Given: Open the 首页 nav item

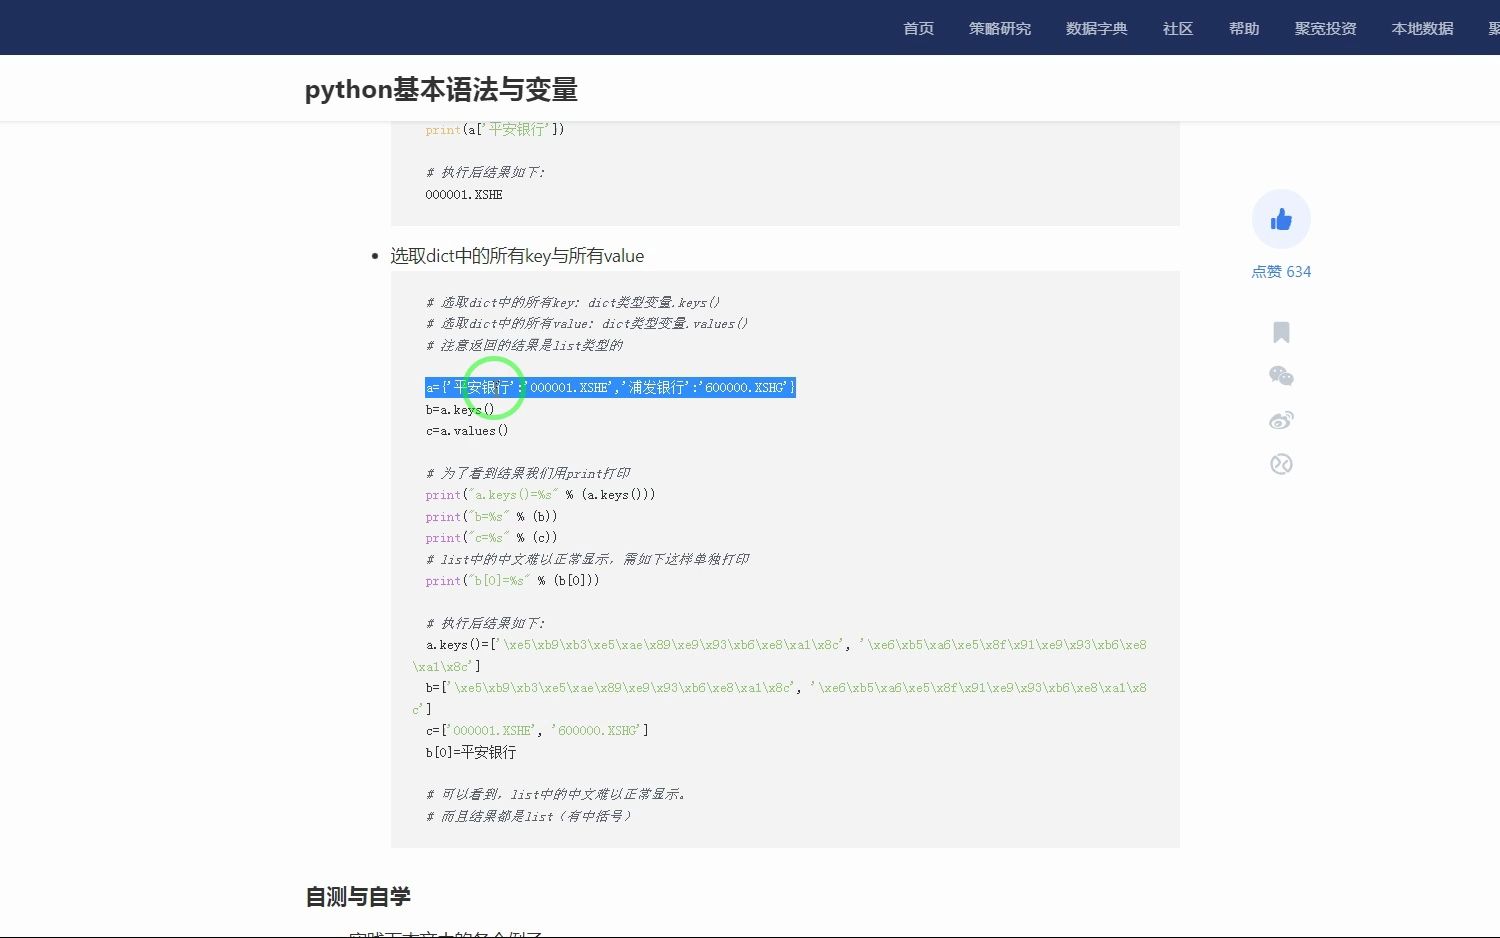Looking at the screenshot, I should [x=918, y=28].
